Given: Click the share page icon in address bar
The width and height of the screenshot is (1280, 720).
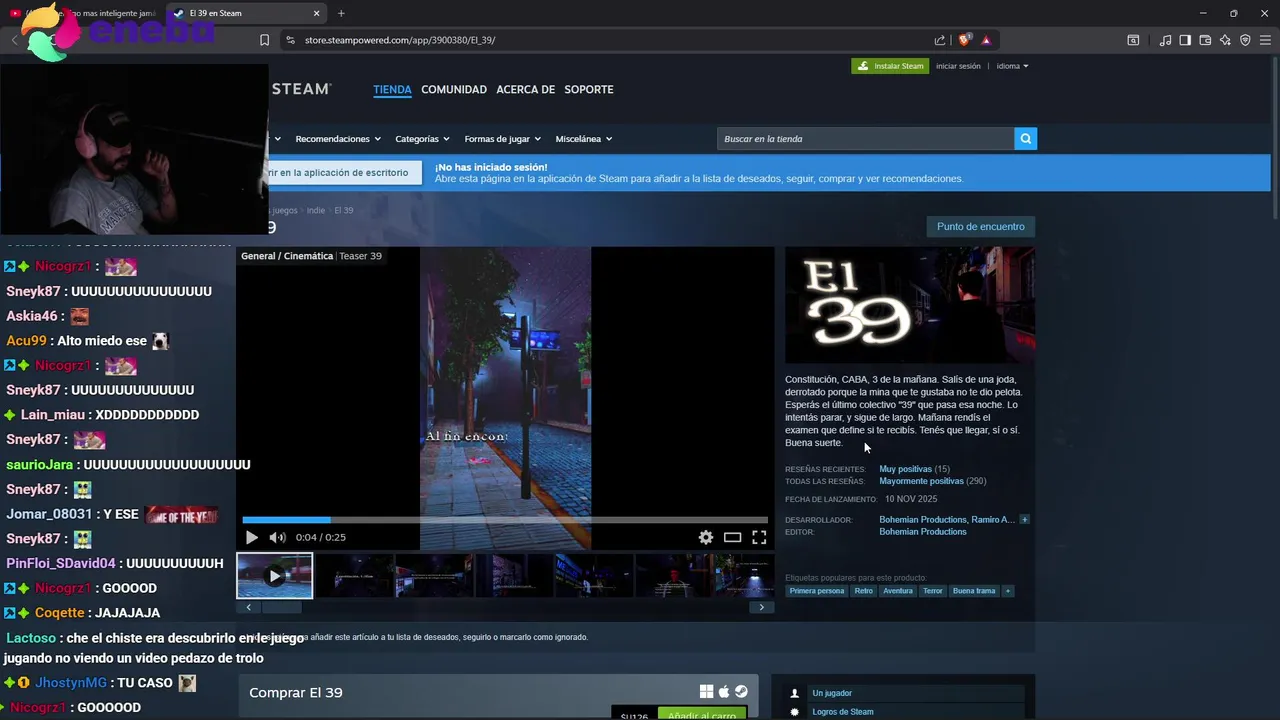Looking at the screenshot, I should click(x=940, y=40).
